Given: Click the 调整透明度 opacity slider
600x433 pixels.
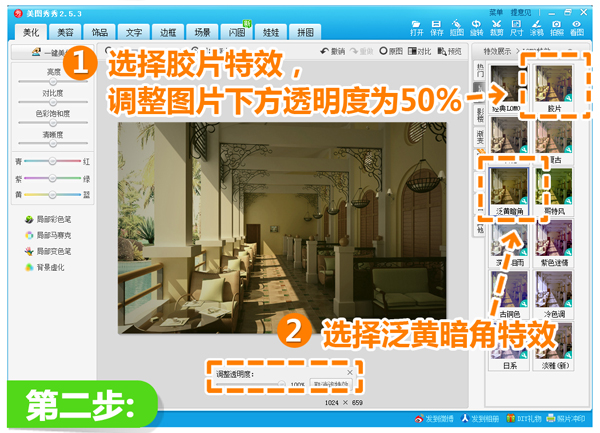Looking at the screenshot, I should (251, 384).
